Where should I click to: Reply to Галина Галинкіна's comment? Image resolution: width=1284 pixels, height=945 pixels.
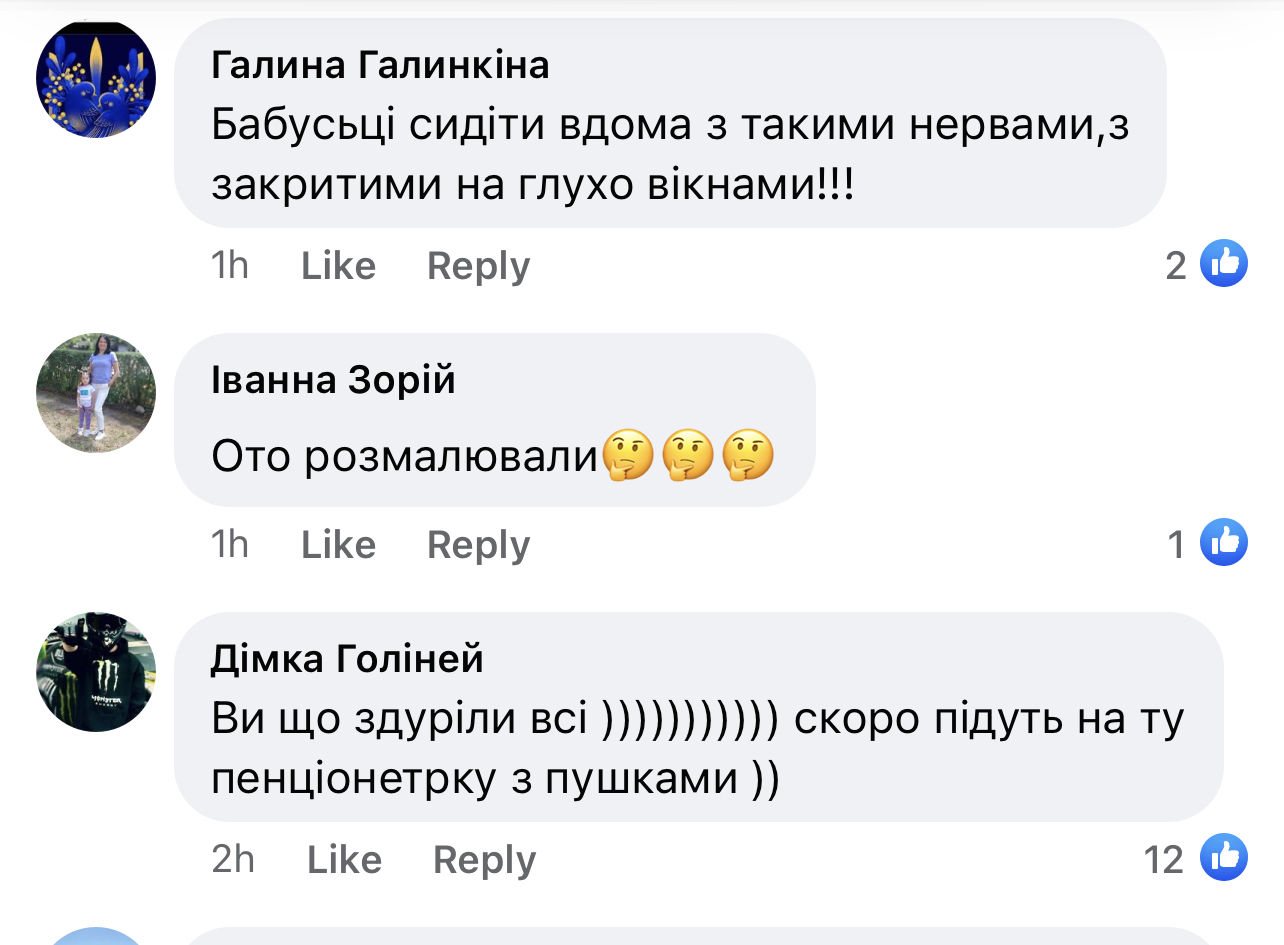click(478, 266)
